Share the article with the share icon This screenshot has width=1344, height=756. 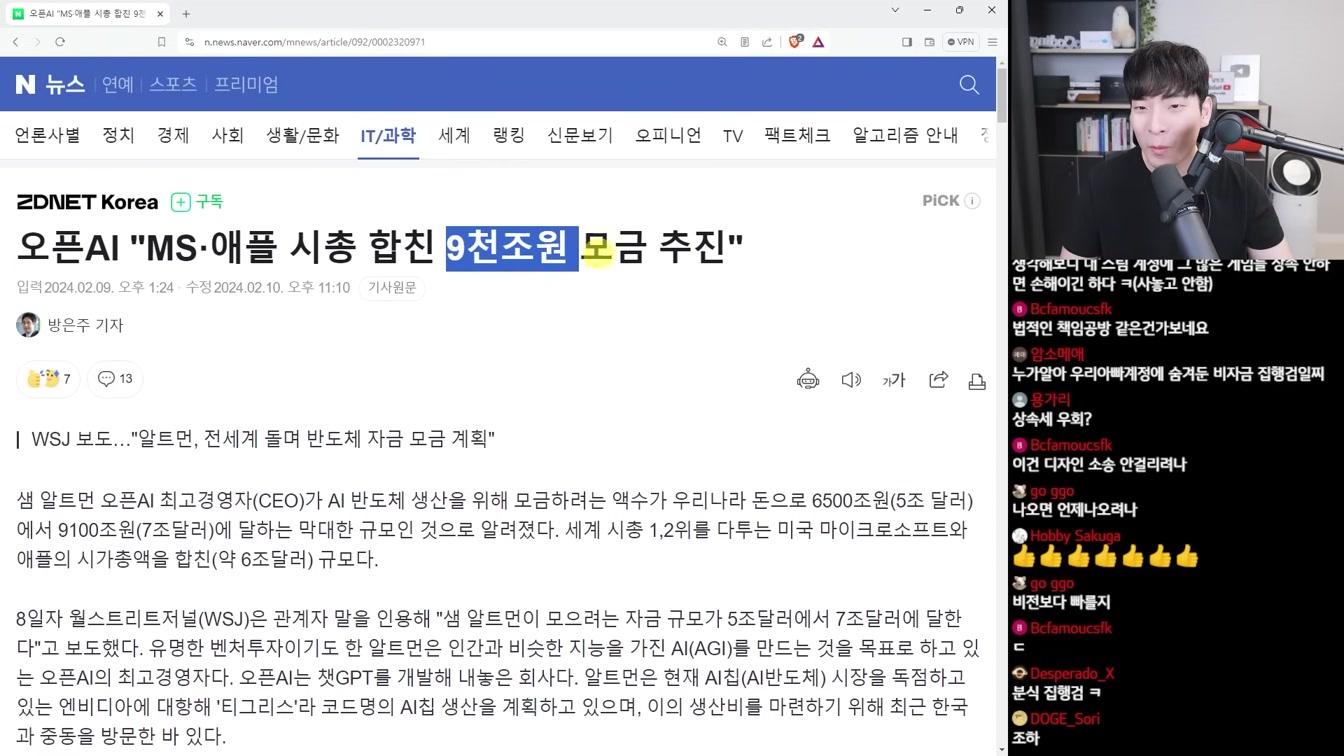pyautogui.click(x=938, y=380)
